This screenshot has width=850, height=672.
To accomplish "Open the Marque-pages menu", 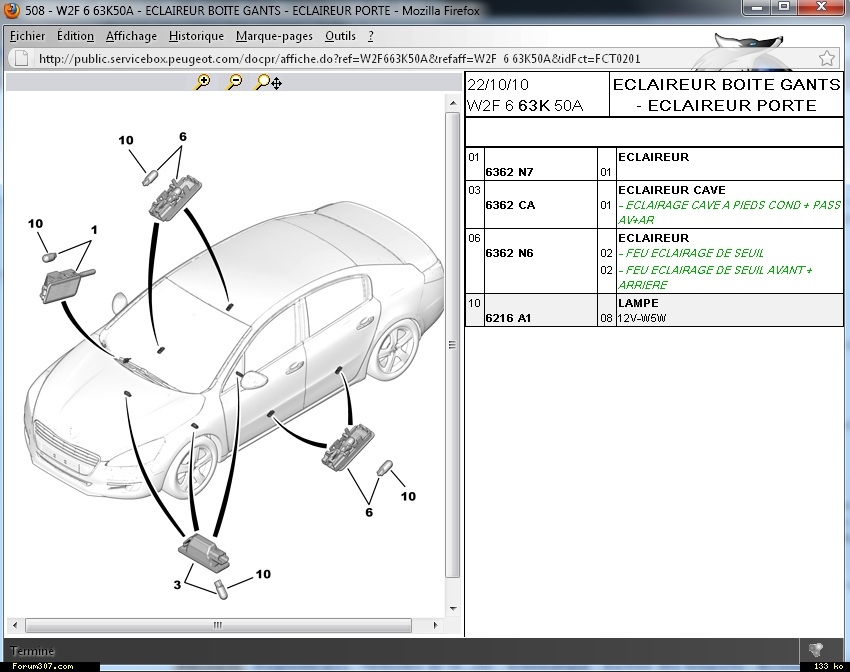I will [274, 36].
